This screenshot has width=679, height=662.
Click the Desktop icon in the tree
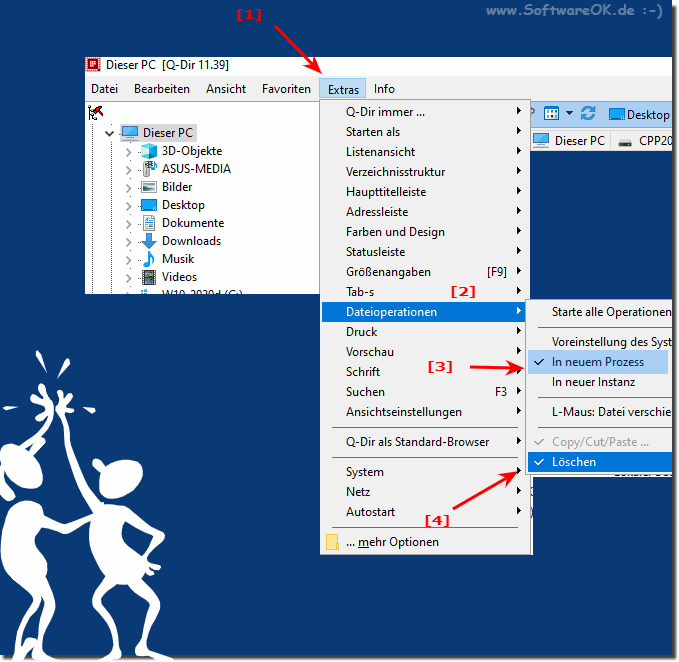tap(149, 205)
